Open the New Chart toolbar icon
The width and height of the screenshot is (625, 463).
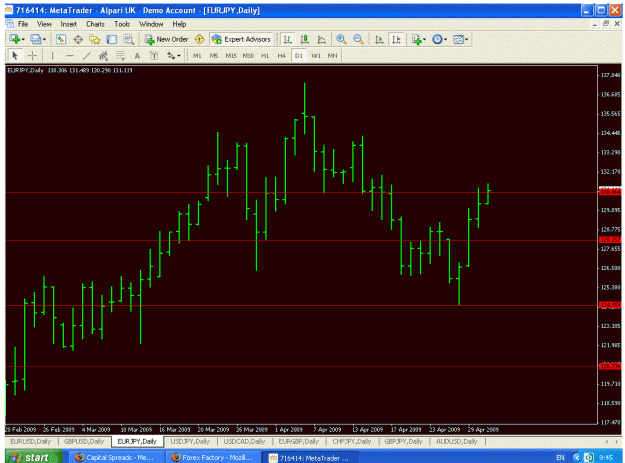15,39
